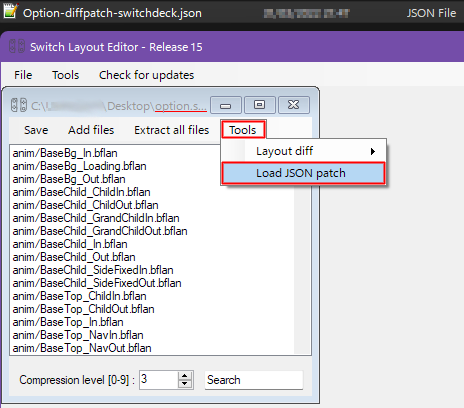Minimize the option.szs child window
The image size is (464, 408).
(226, 105)
